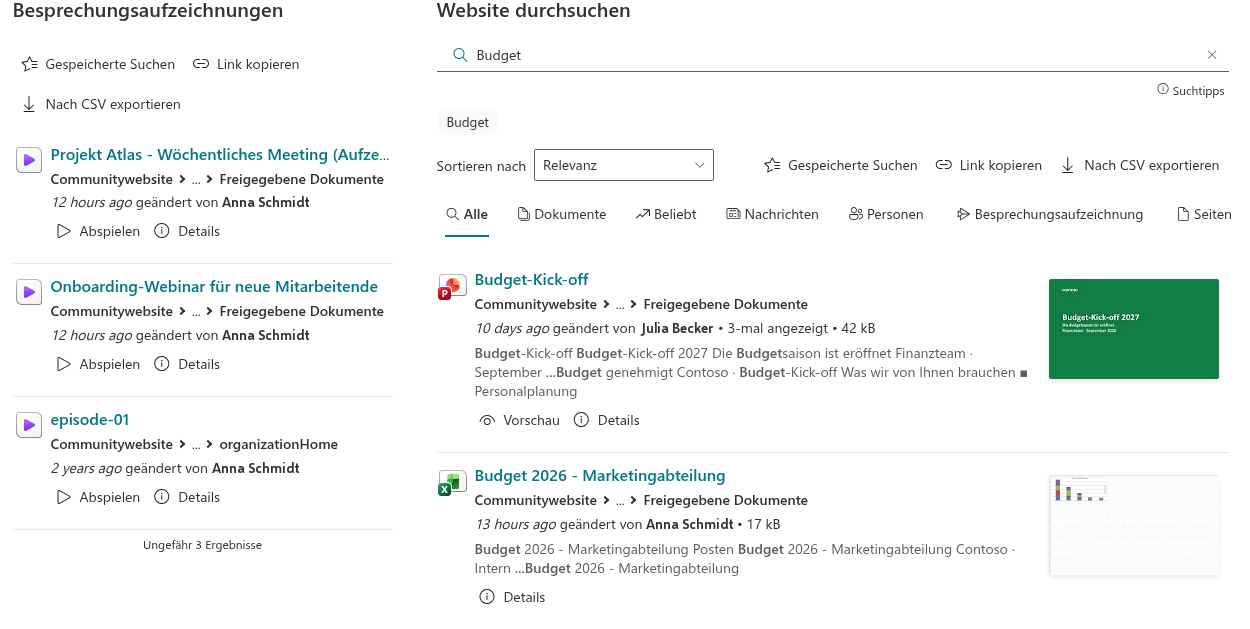Open Suchtipps help link
The width and height of the screenshot is (1250, 629).
[1191, 90]
